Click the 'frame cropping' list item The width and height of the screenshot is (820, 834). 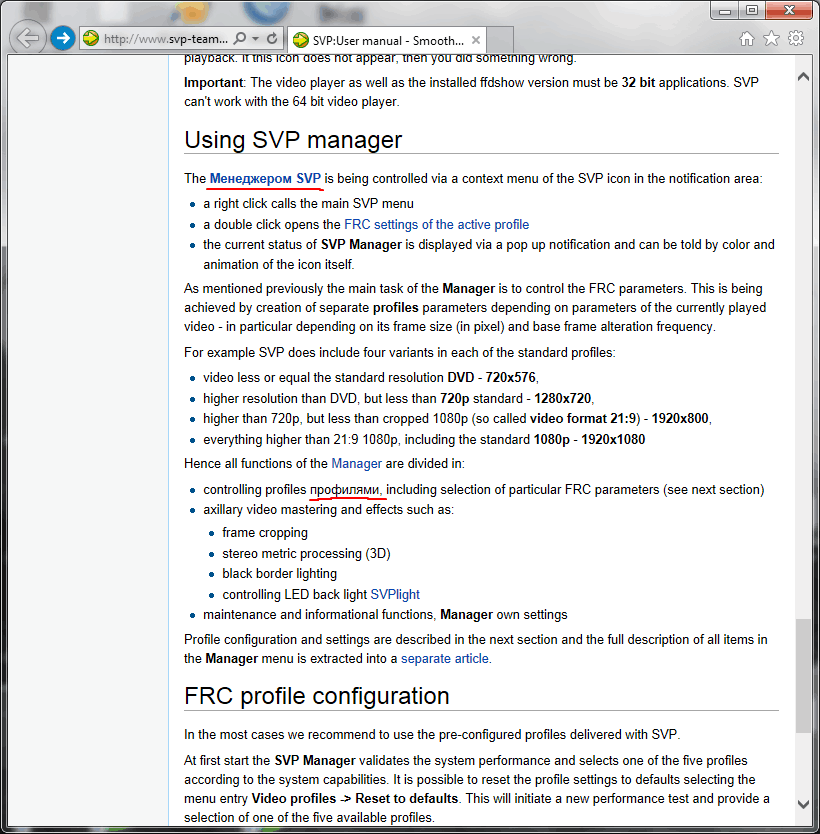pos(265,533)
